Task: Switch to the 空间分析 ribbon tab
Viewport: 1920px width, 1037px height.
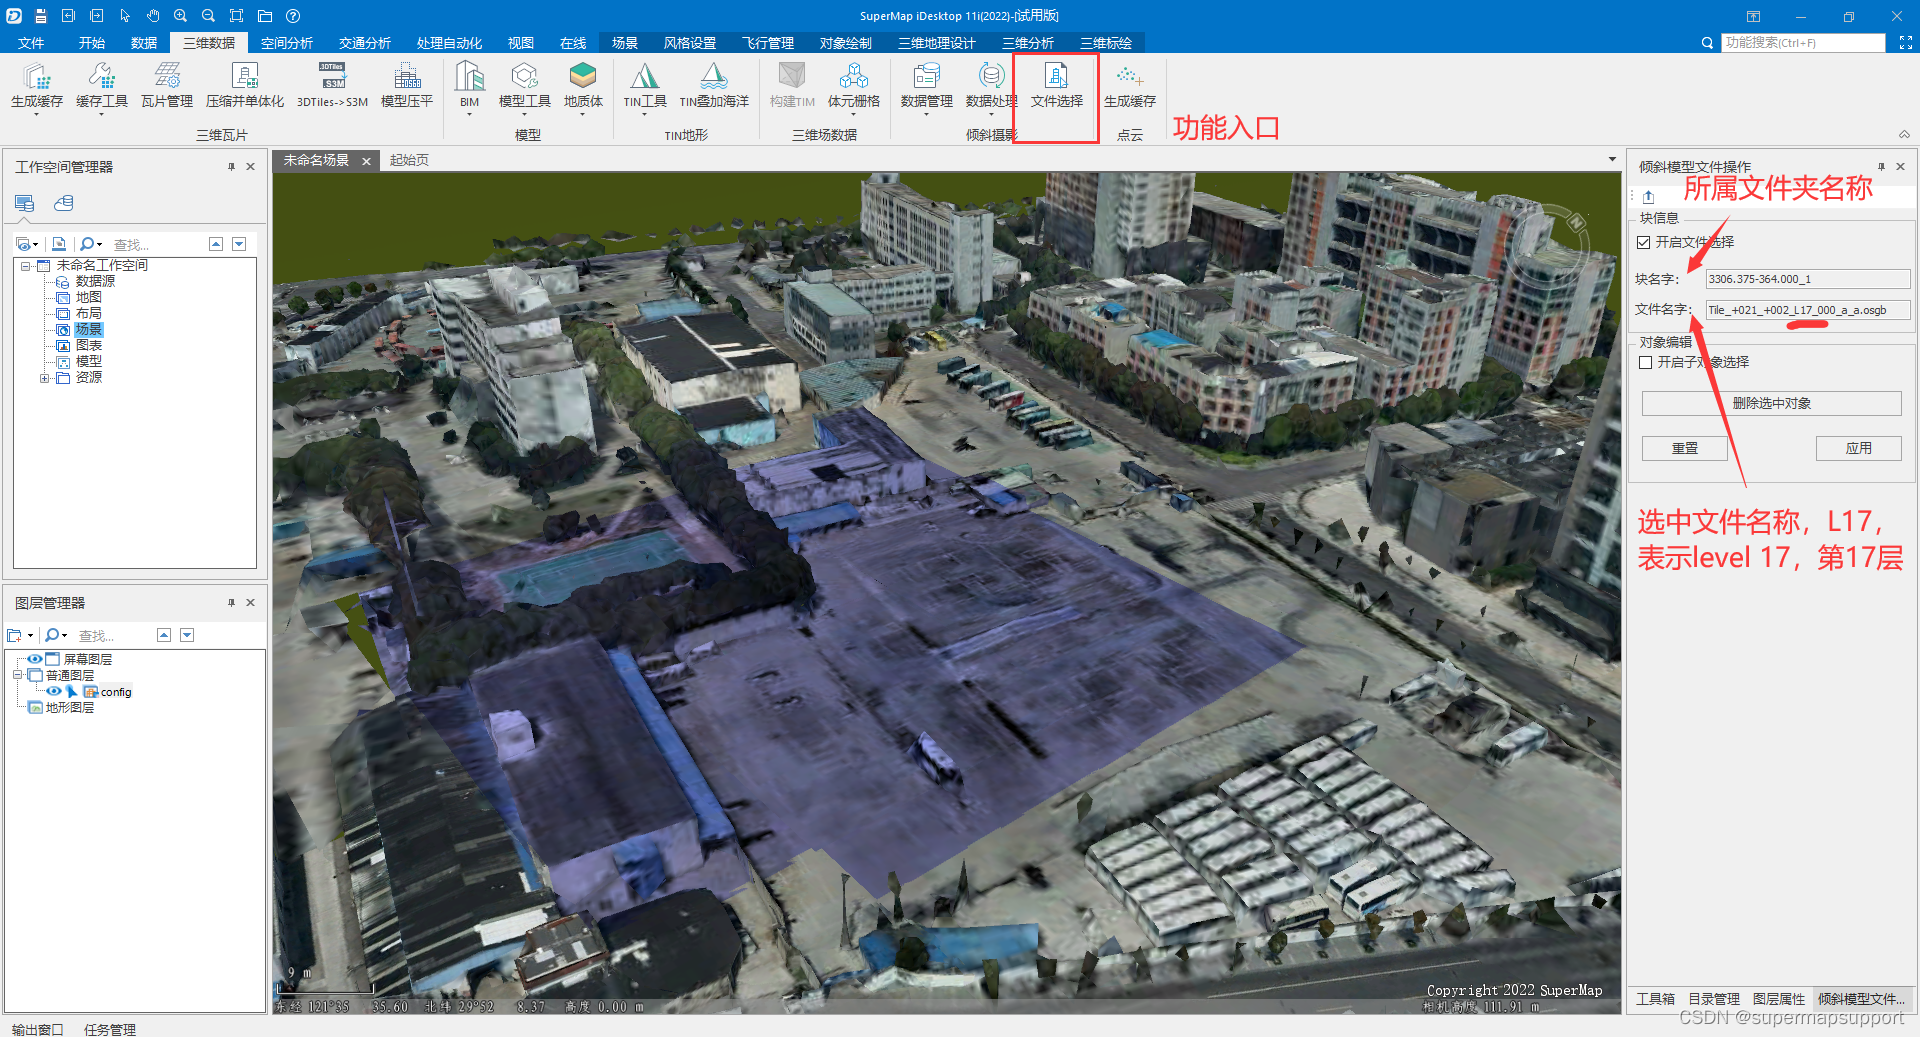Action: pos(286,43)
